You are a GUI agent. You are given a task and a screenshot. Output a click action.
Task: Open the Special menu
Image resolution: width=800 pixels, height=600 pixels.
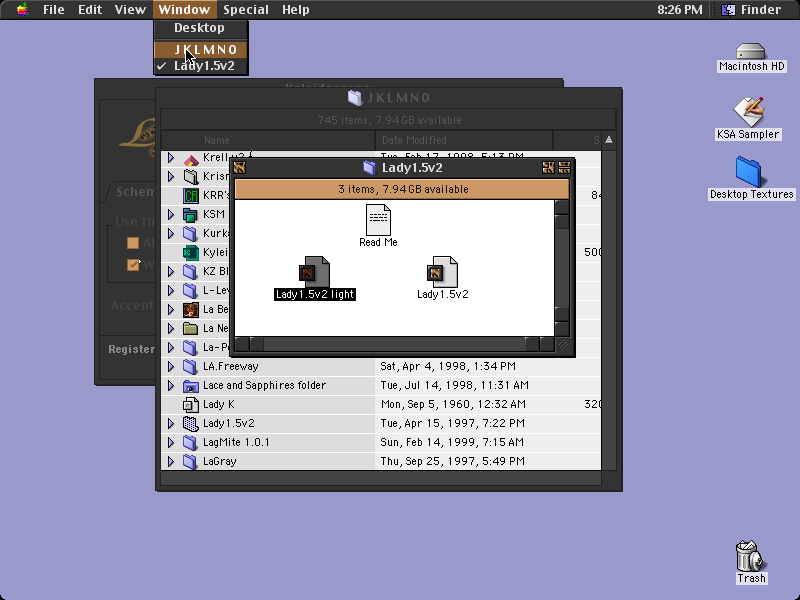click(x=245, y=9)
